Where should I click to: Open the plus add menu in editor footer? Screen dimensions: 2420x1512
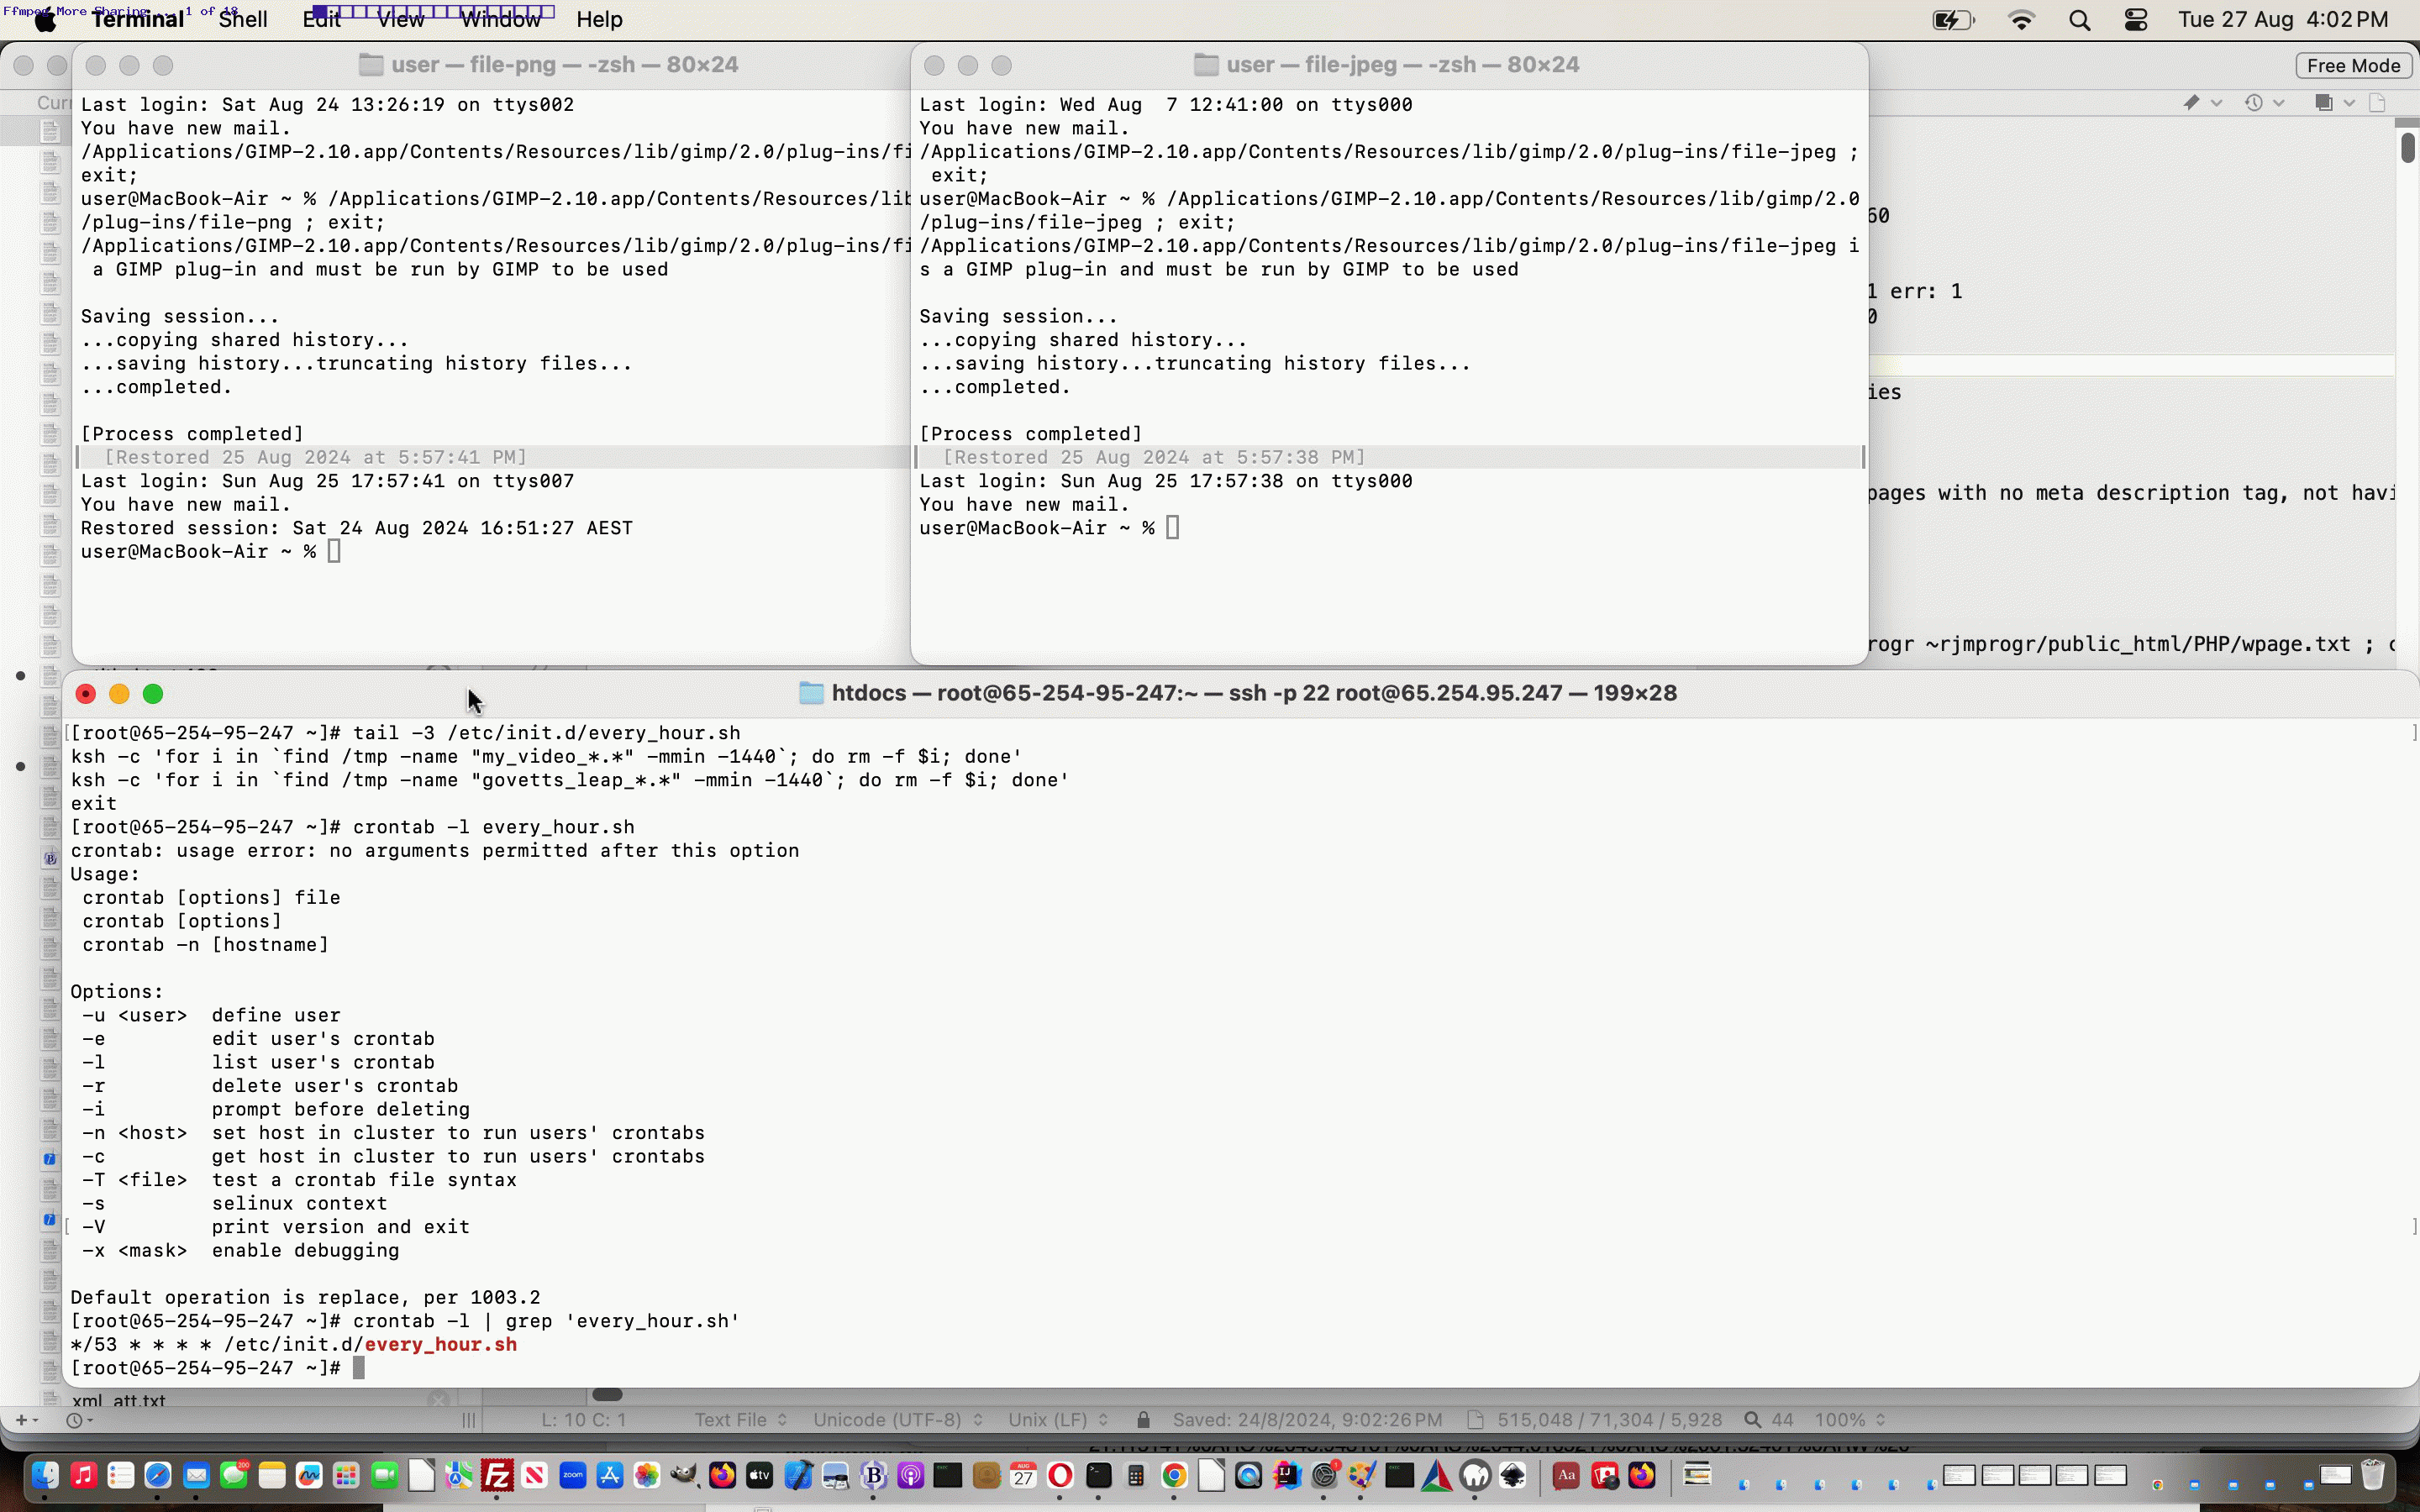[x=26, y=1420]
